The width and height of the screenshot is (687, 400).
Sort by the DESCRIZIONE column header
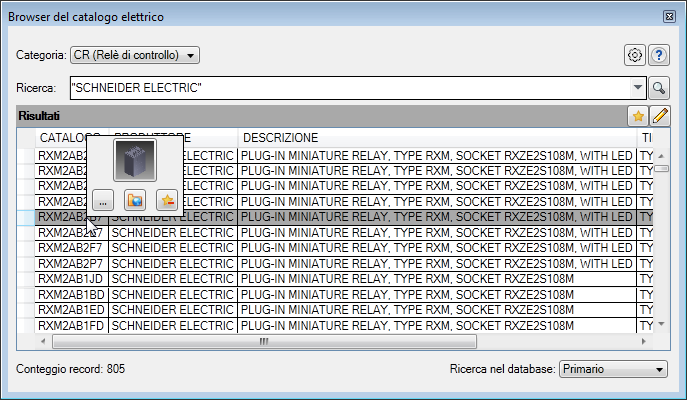click(x=437, y=138)
